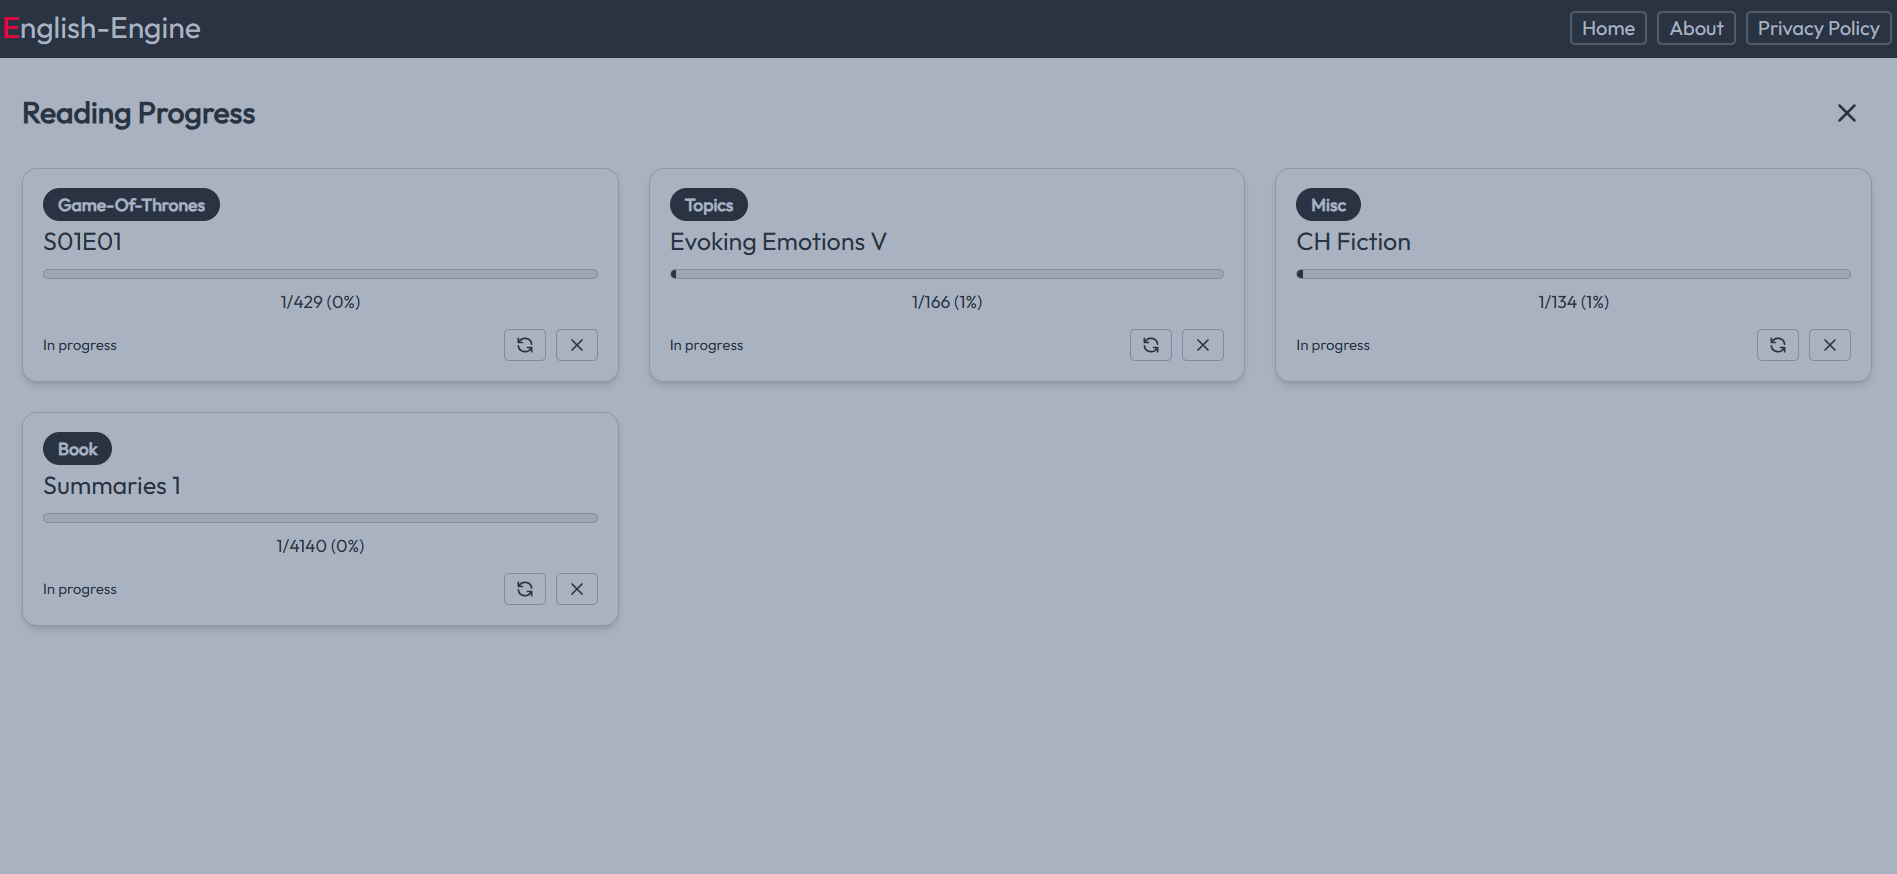The height and width of the screenshot is (874, 1897).
Task: Close the Reading Progress panel
Action: click(1847, 113)
